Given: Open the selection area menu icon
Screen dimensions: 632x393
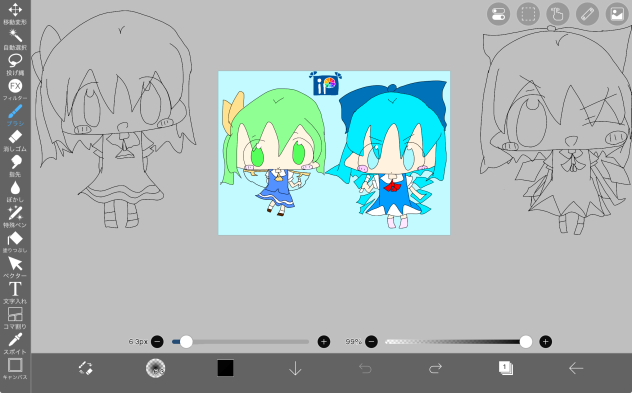Looking at the screenshot, I should coord(528,14).
